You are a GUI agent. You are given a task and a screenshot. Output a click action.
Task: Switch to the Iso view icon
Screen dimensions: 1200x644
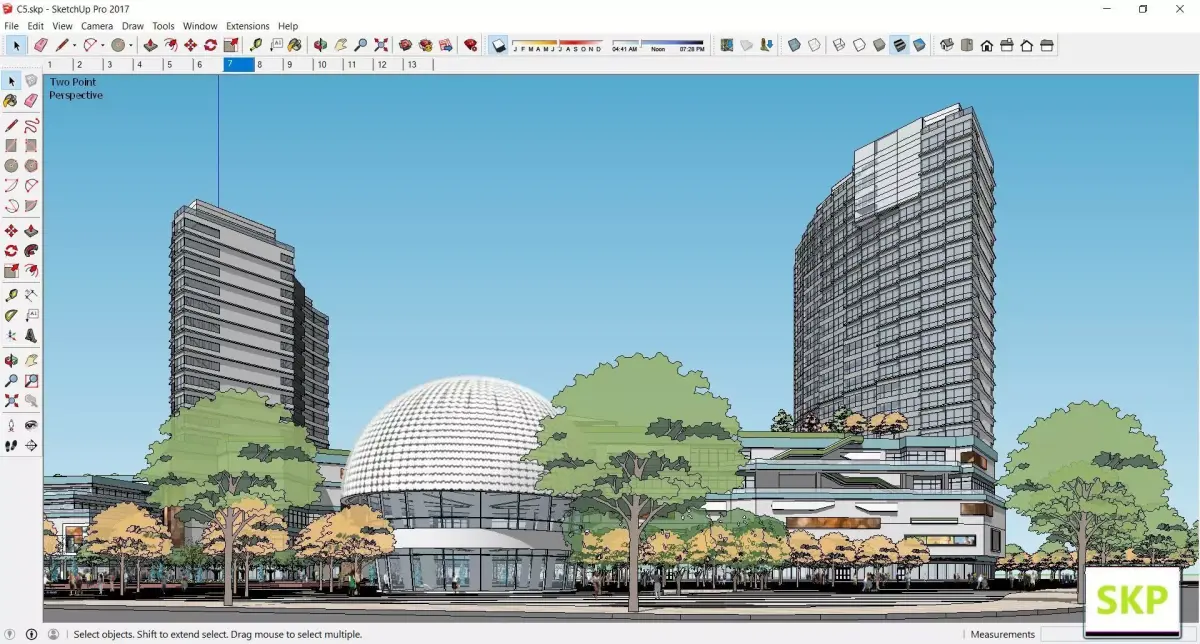pyautogui.click(x=947, y=45)
